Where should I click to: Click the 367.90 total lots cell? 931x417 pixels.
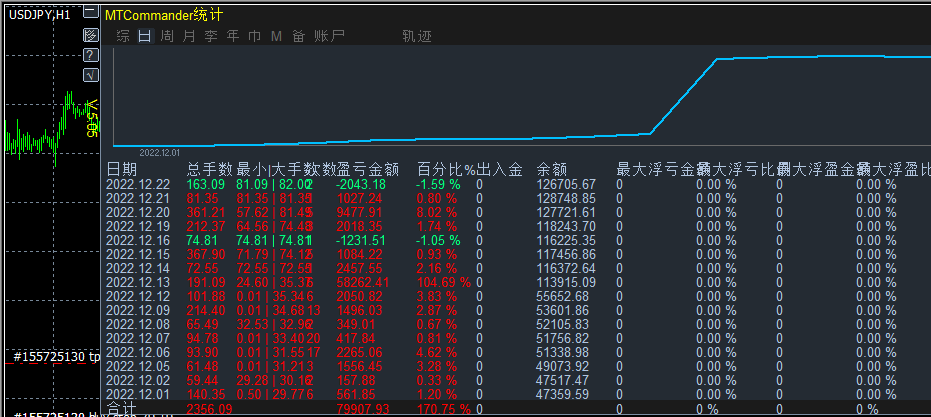click(206, 254)
